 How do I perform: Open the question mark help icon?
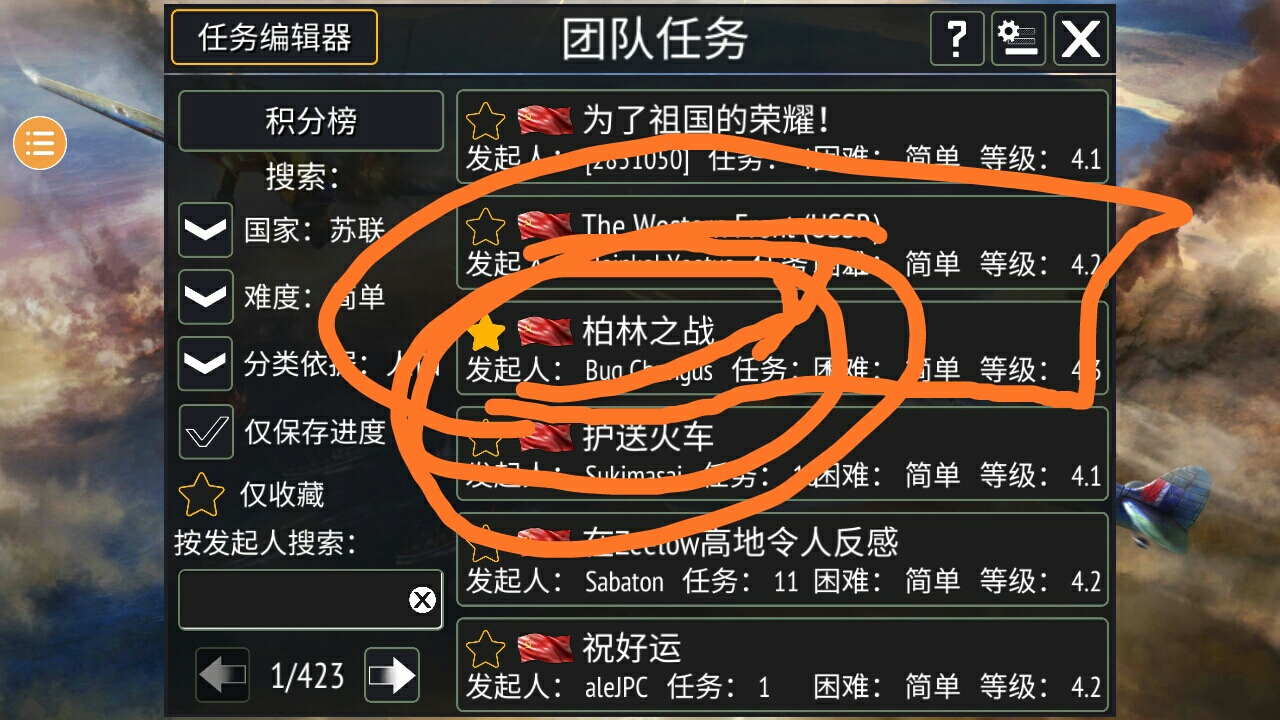point(956,39)
